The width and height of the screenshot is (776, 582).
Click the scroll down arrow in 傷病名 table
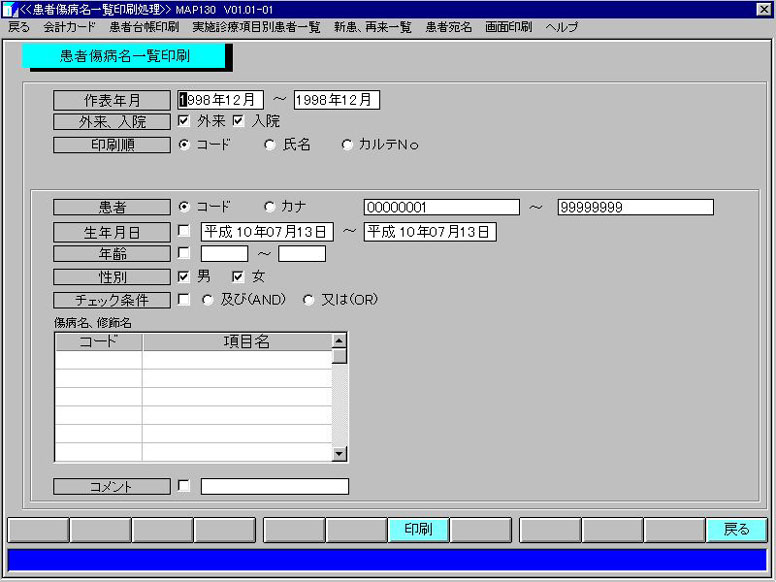pyautogui.click(x=340, y=454)
